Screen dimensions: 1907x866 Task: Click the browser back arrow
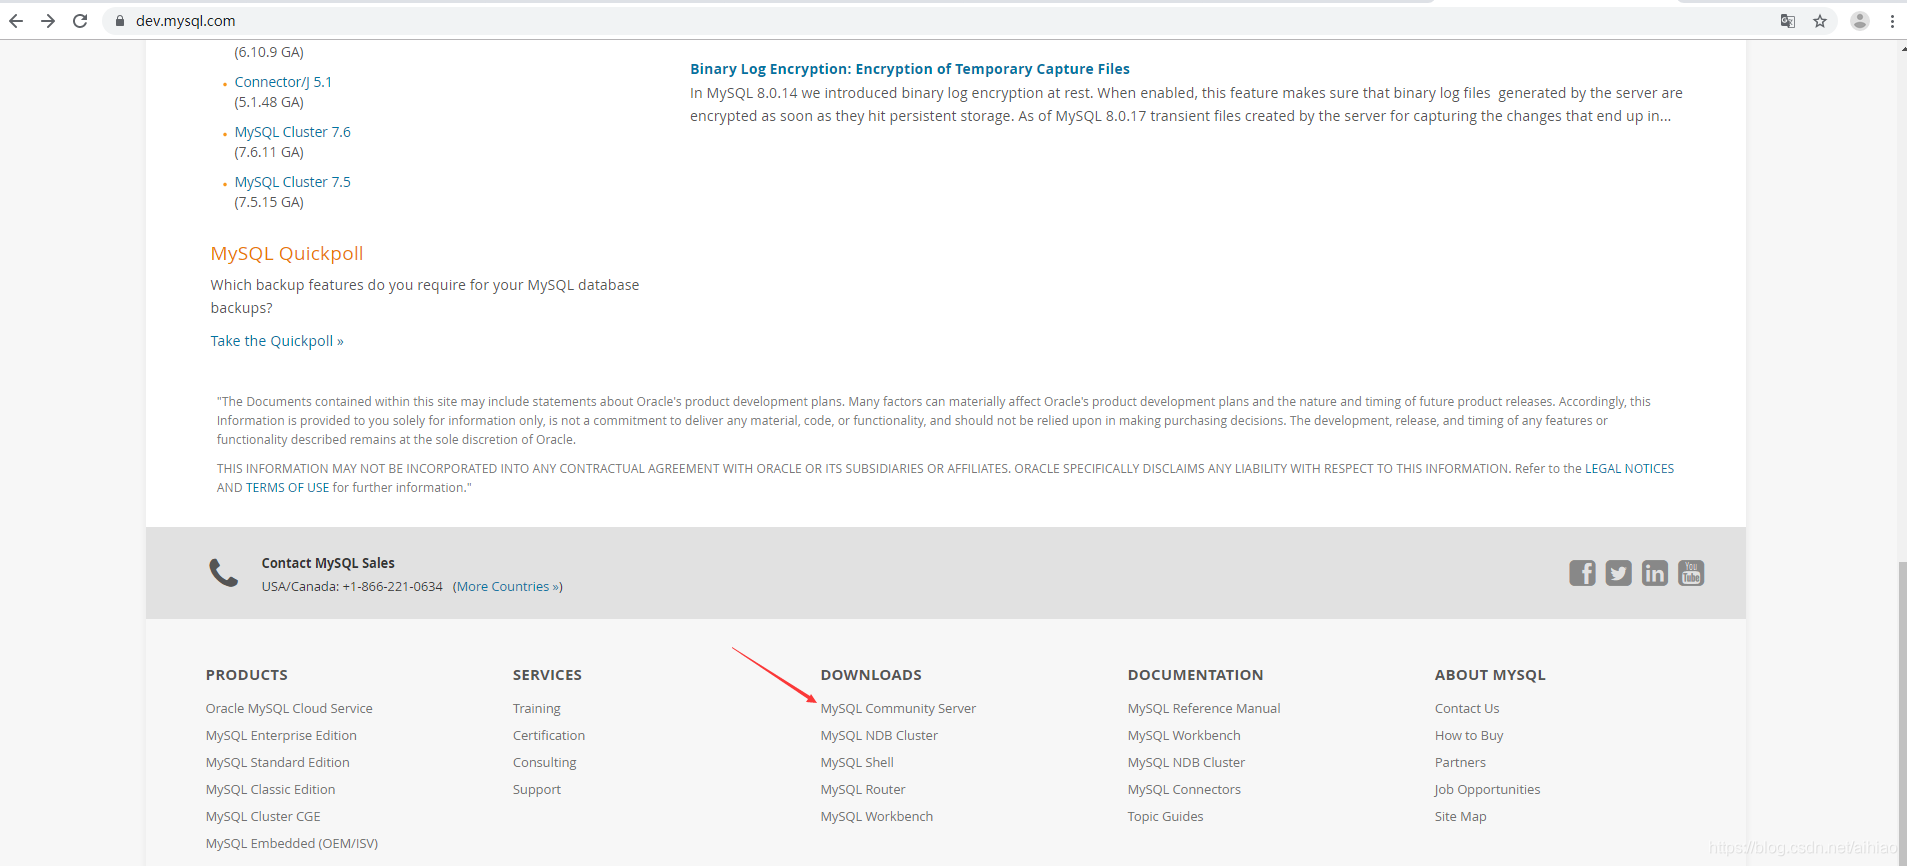coord(16,21)
